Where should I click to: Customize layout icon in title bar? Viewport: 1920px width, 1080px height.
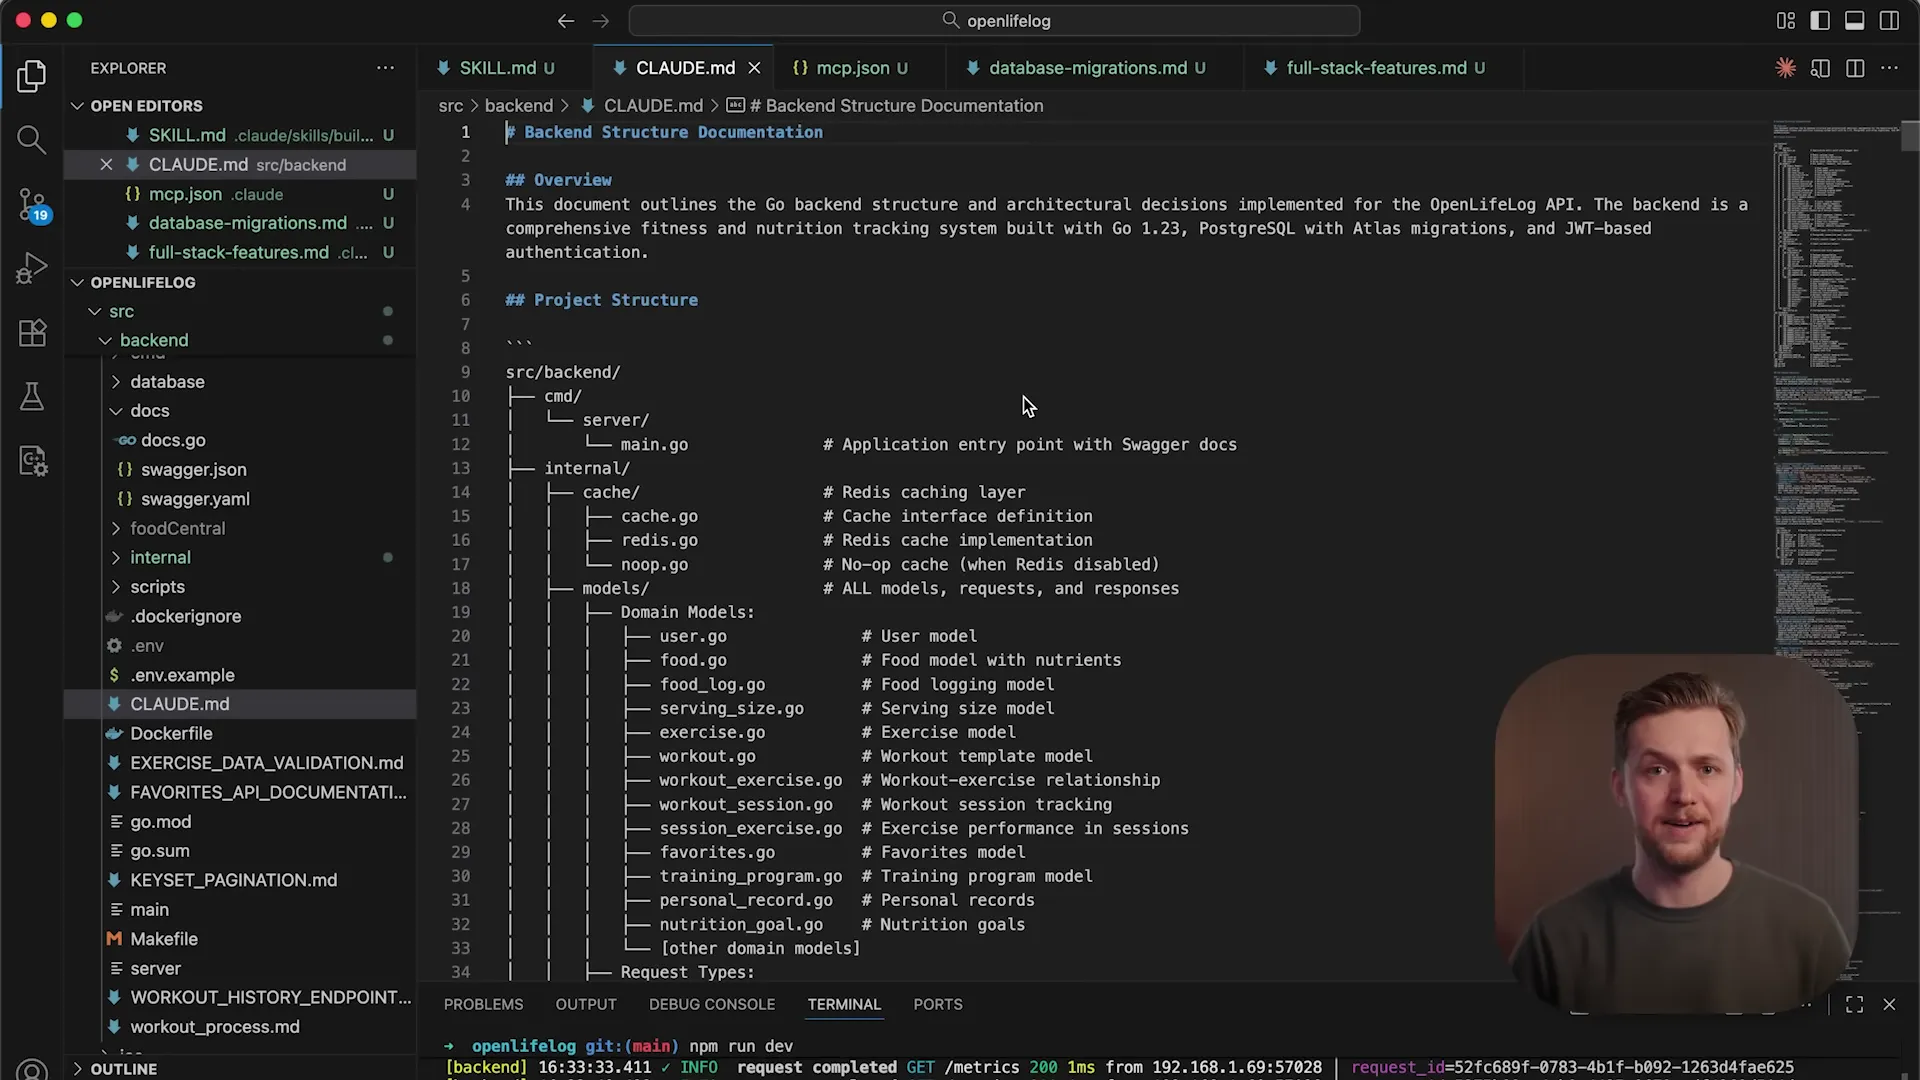[x=1785, y=20]
